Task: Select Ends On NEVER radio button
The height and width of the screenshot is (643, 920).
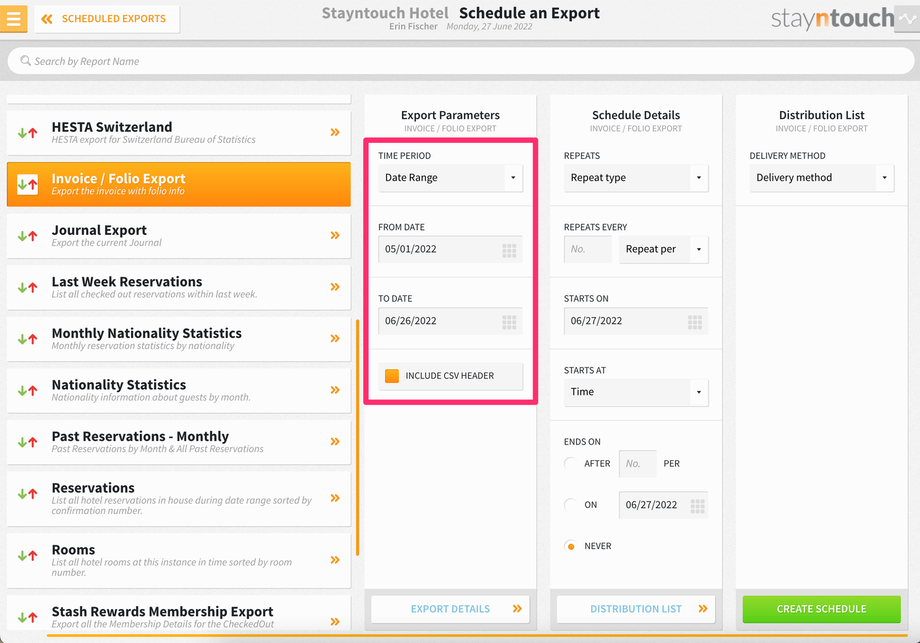Action: coord(570,546)
